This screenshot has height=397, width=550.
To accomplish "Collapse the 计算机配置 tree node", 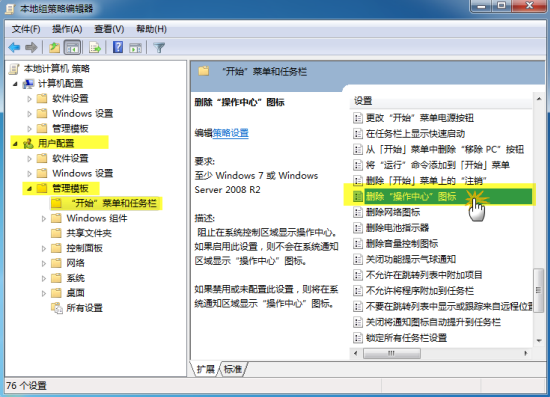I will (15, 84).
